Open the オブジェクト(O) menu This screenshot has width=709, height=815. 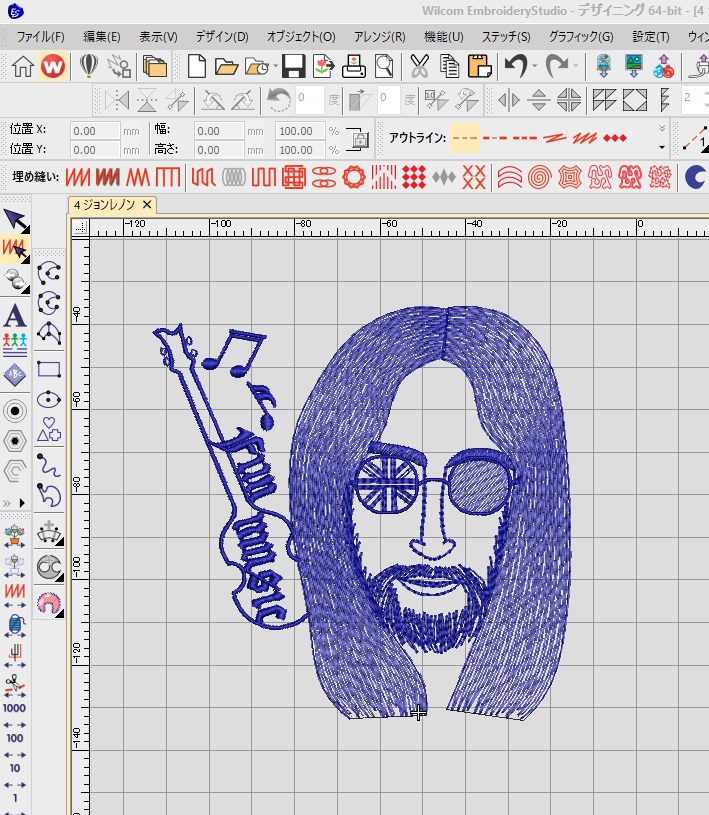point(301,37)
